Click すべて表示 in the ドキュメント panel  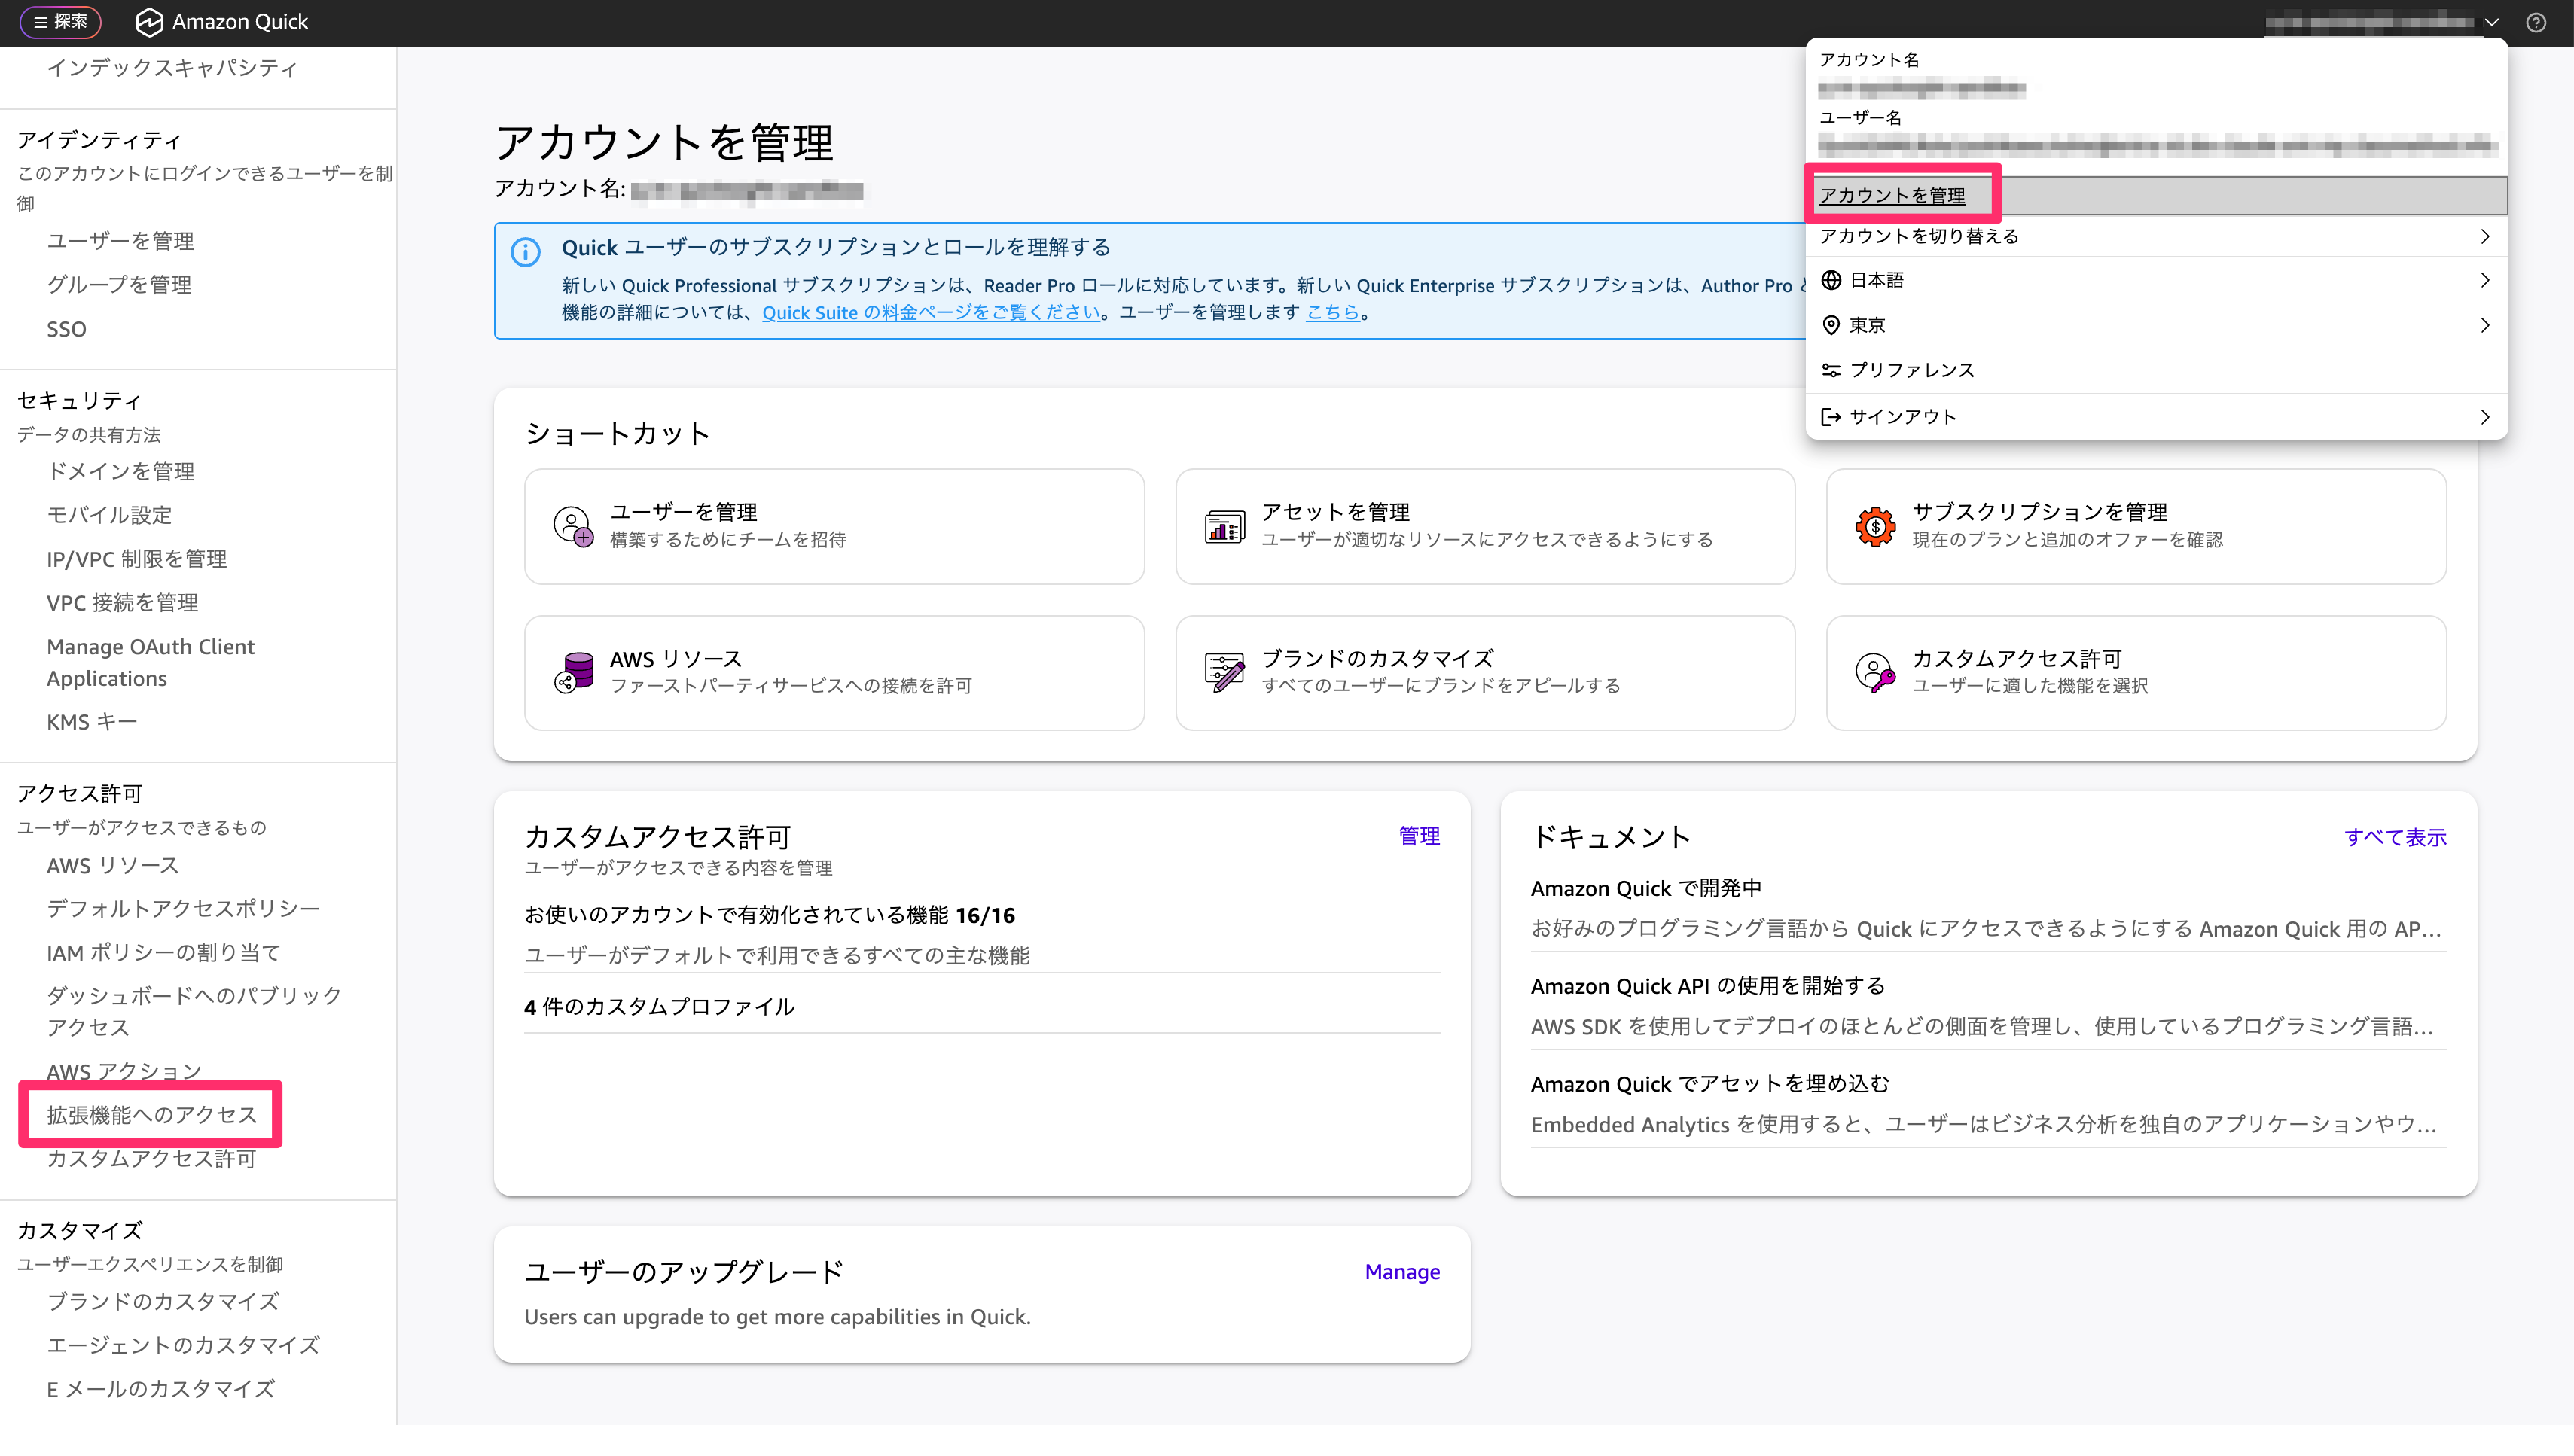pyautogui.click(x=2395, y=837)
